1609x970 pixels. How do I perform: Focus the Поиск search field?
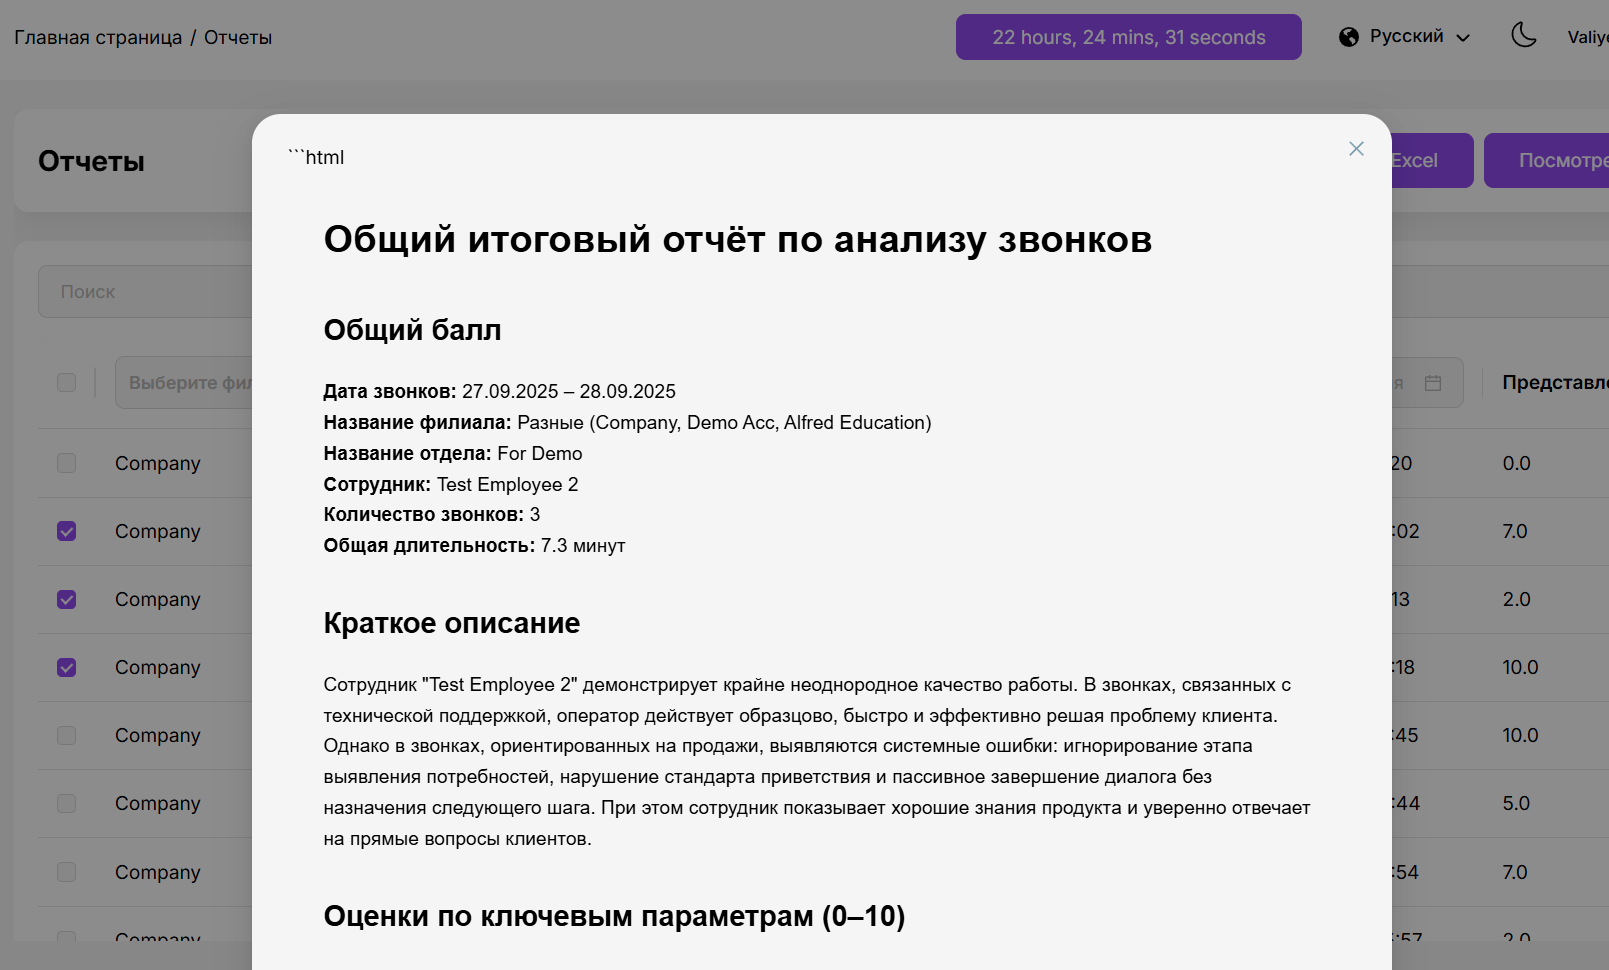[x=145, y=292]
